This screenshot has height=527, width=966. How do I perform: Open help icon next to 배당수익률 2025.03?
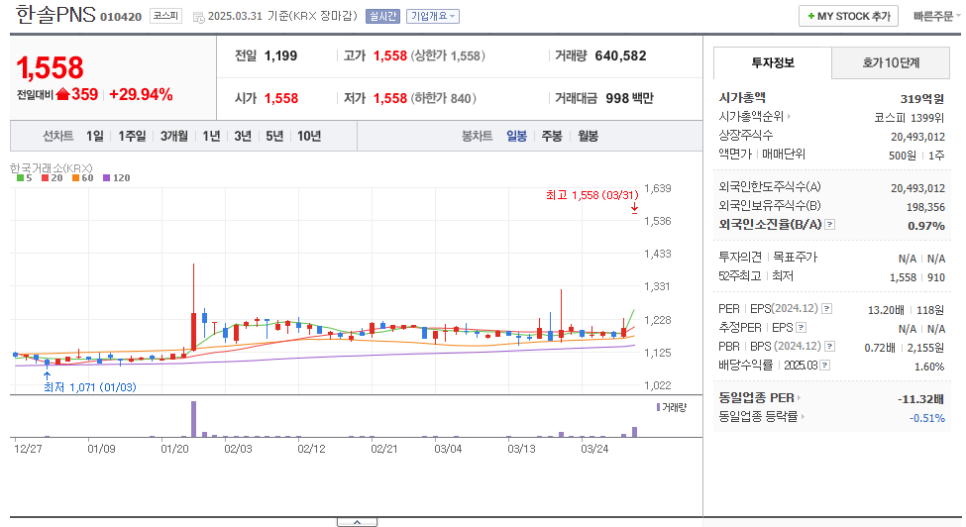pos(825,366)
